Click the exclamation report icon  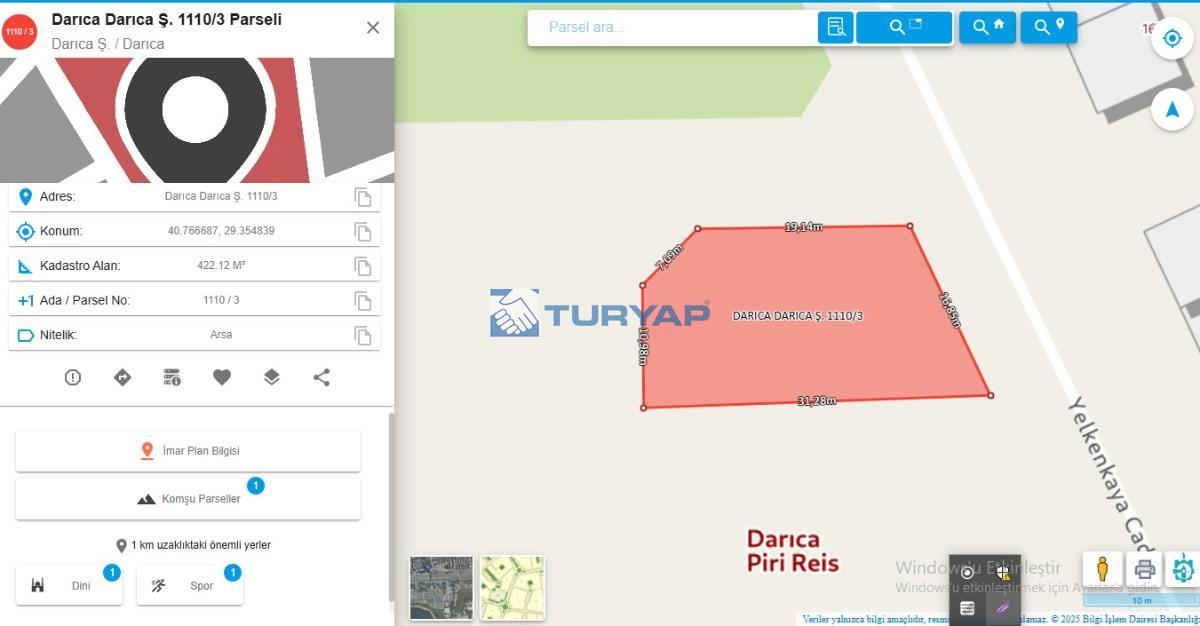(73, 377)
